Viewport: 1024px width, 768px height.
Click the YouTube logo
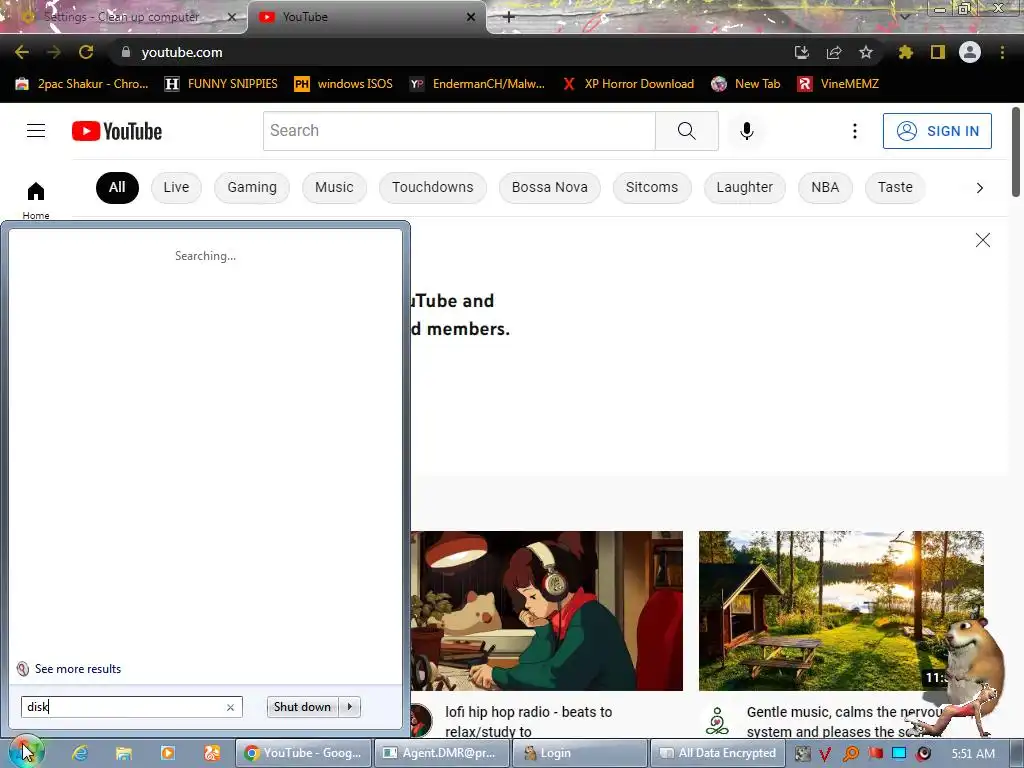(x=117, y=131)
